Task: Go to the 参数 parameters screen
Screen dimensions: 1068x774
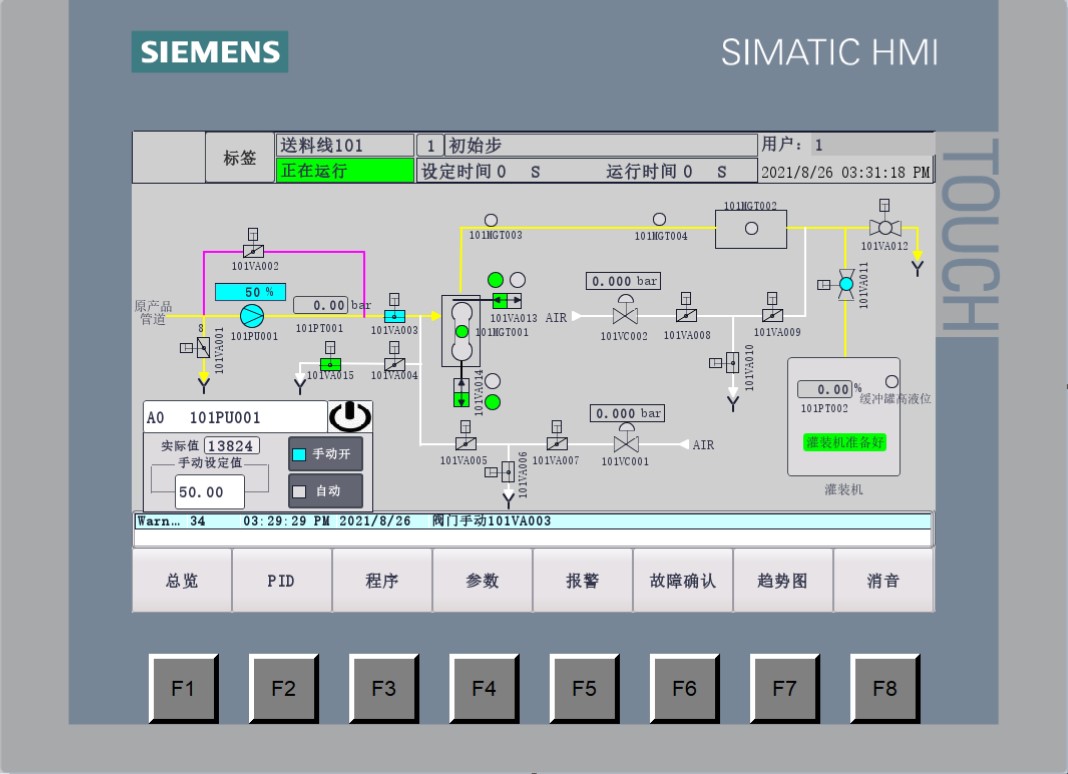Action: [482, 580]
